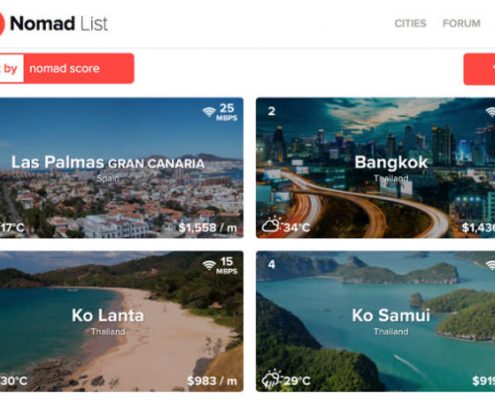Click the wifi icon on Las Palmas card
The height and width of the screenshot is (400, 495).
[209, 112]
